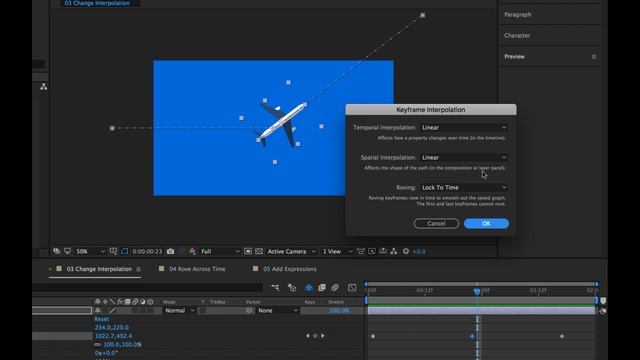640x360 pixels.
Task: Switch to 05 Add Expressions tab
Action: pyautogui.click(x=289, y=269)
